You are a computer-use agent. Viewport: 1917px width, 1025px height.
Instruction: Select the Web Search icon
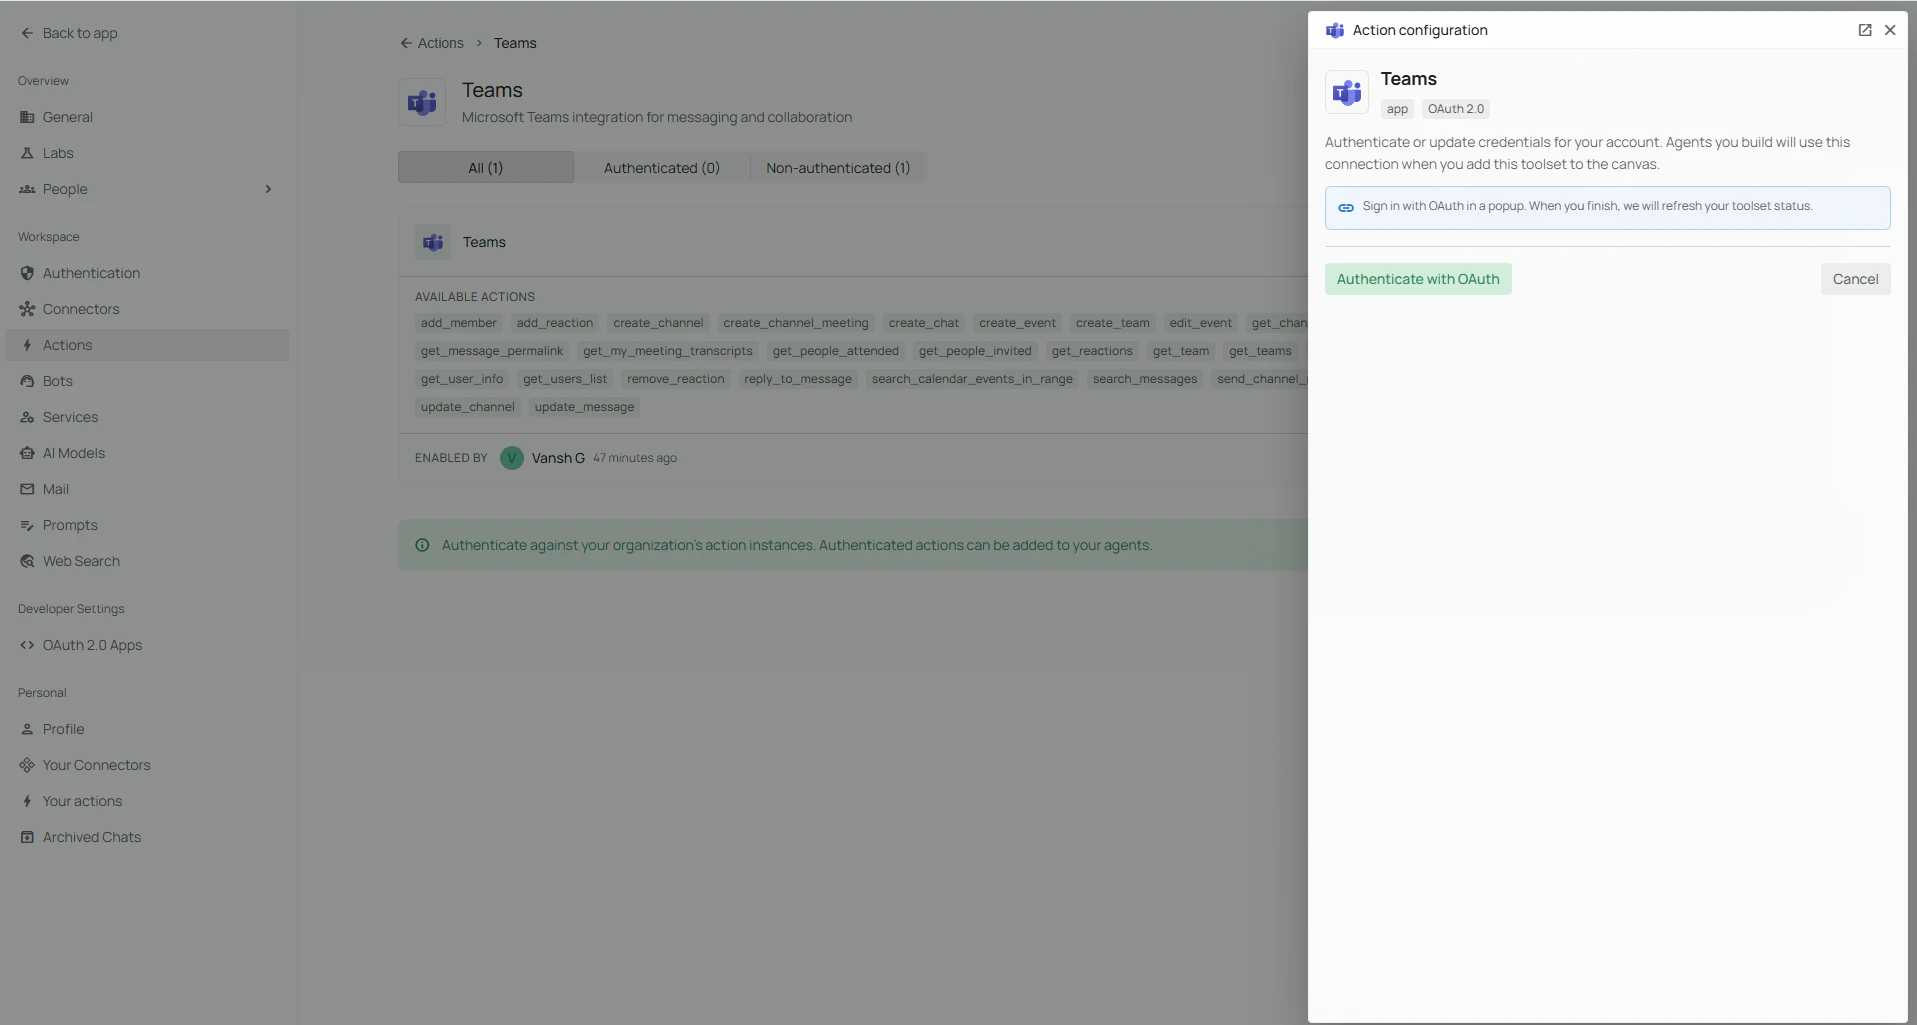tap(27, 560)
